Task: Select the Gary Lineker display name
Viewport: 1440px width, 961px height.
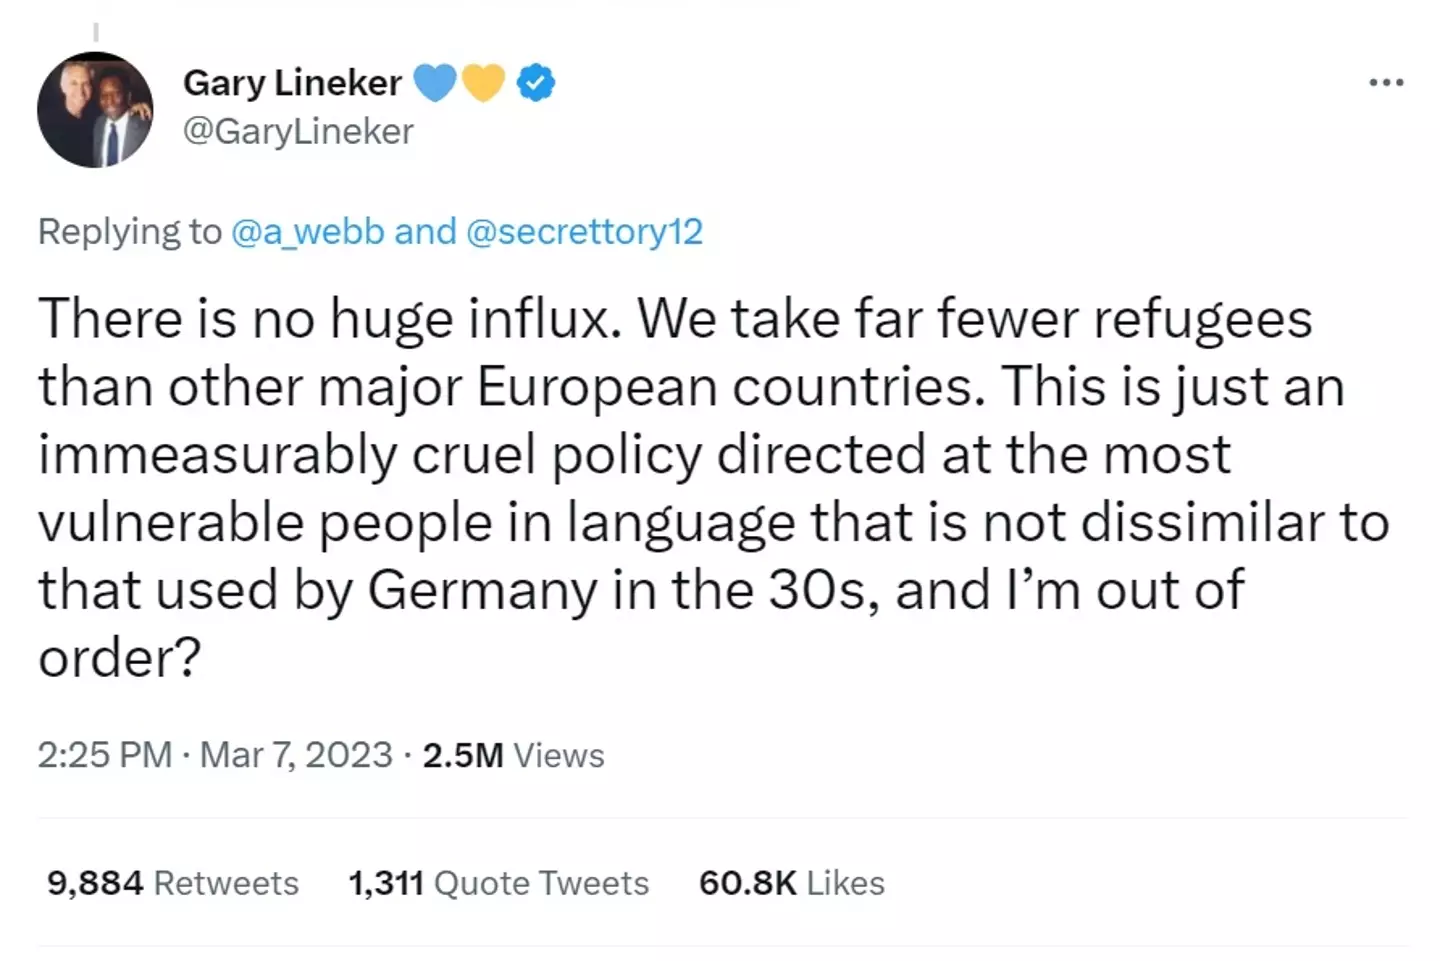Action: pos(293,82)
